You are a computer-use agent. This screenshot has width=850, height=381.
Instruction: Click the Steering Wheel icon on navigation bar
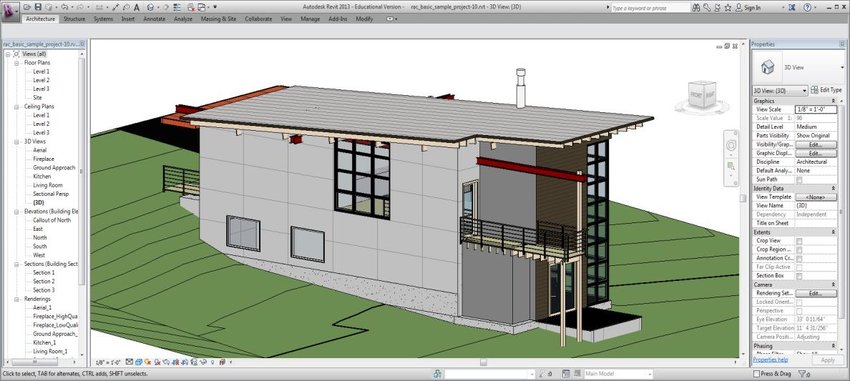click(731, 146)
